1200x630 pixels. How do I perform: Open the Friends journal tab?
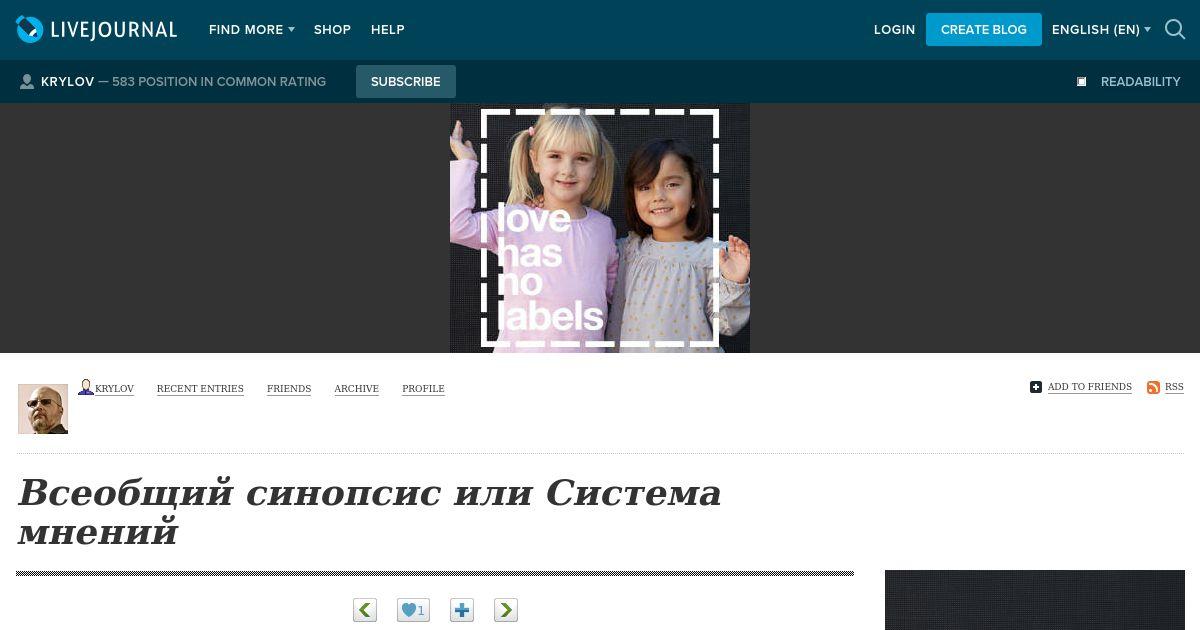pos(289,388)
